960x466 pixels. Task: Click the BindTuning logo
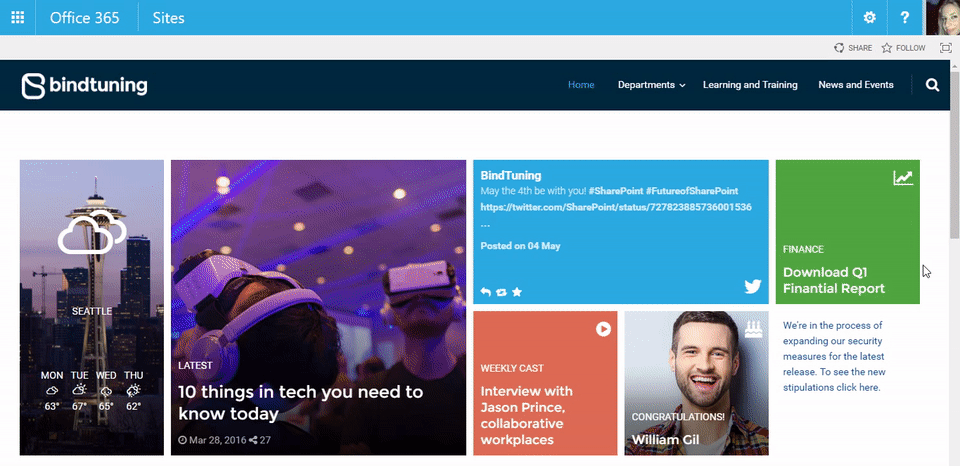click(x=84, y=86)
